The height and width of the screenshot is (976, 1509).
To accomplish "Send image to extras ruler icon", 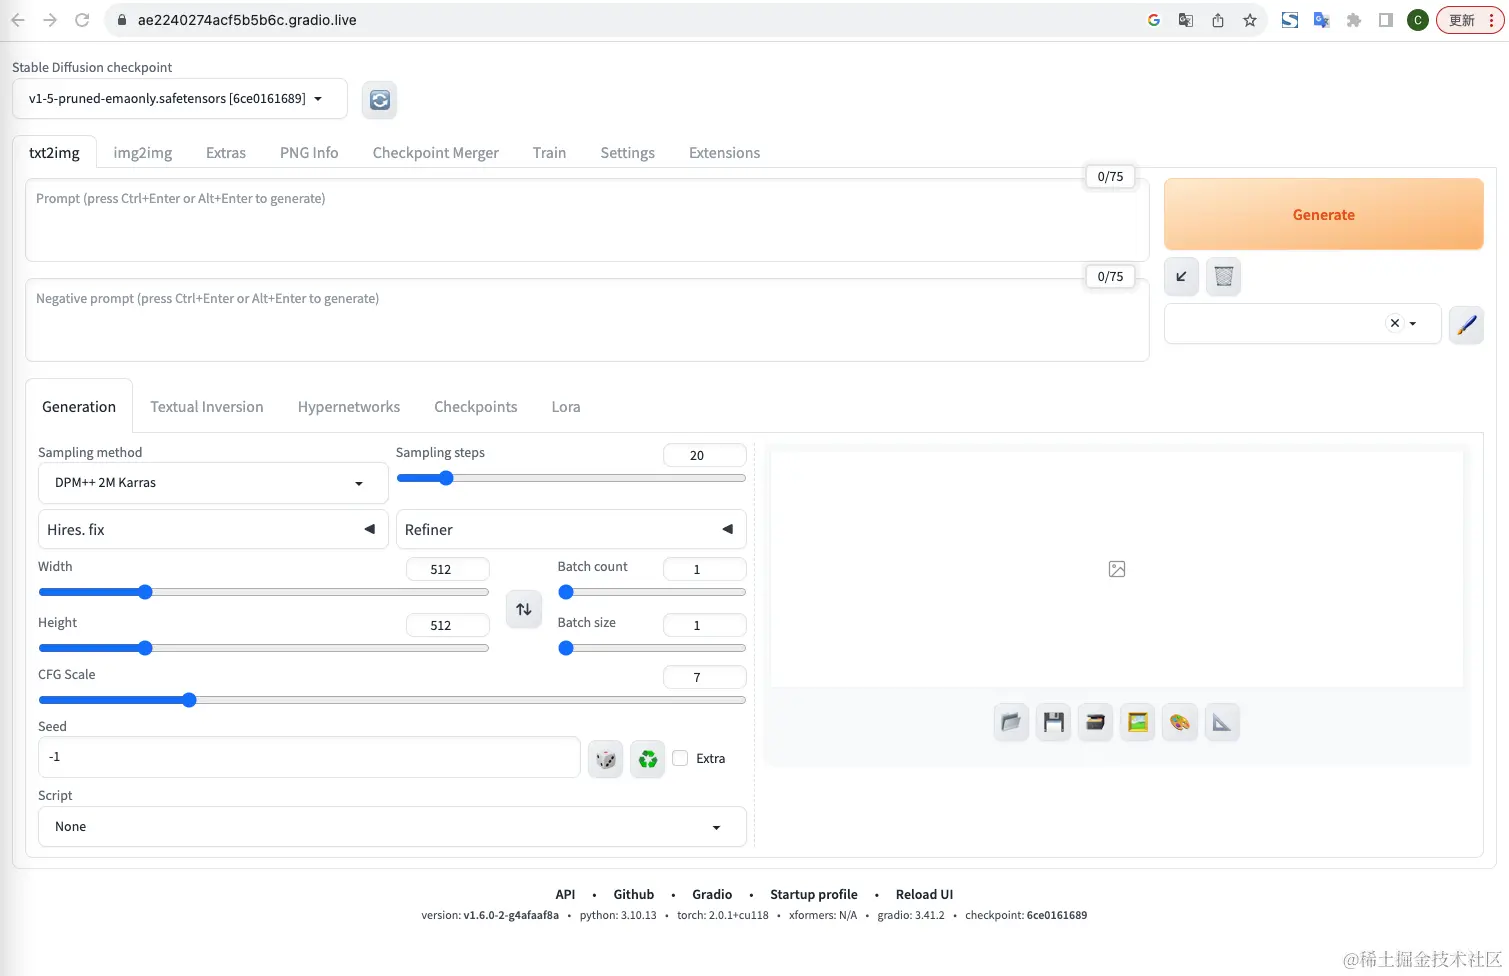I will pyautogui.click(x=1222, y=722).
